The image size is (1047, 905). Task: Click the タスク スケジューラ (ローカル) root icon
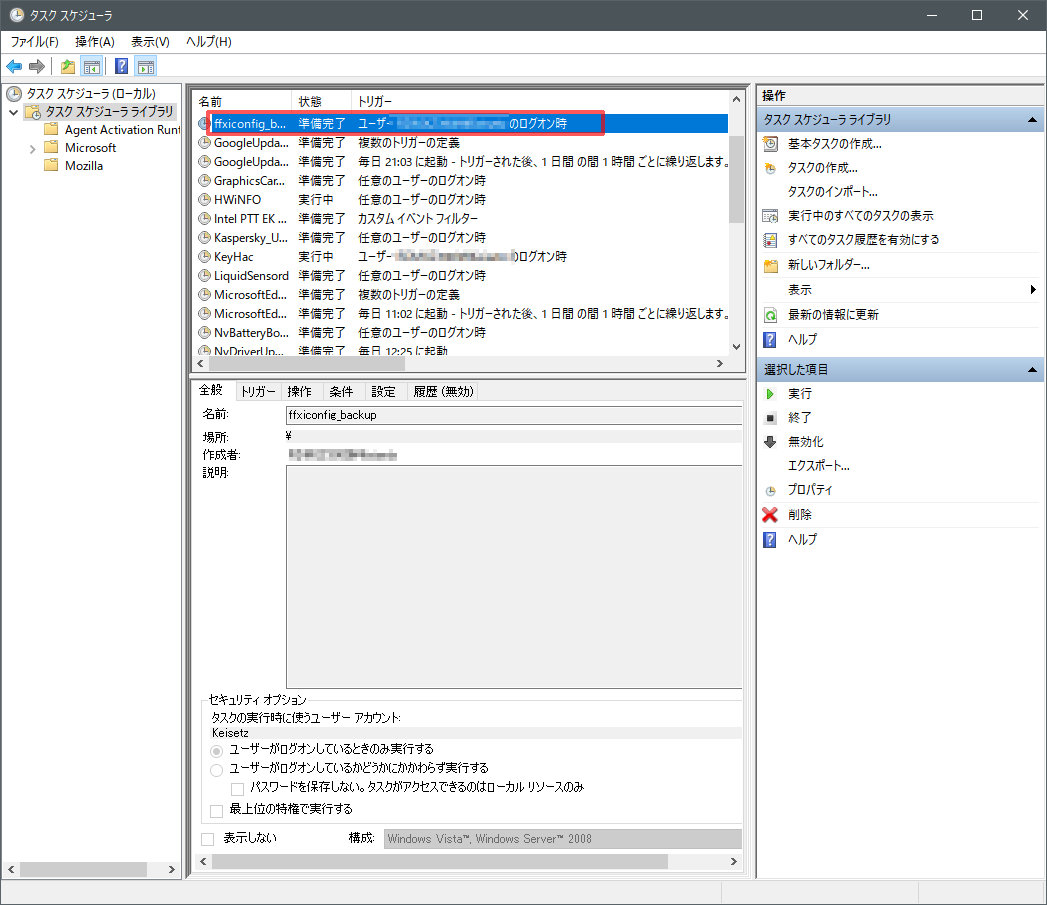coord(14,94)
